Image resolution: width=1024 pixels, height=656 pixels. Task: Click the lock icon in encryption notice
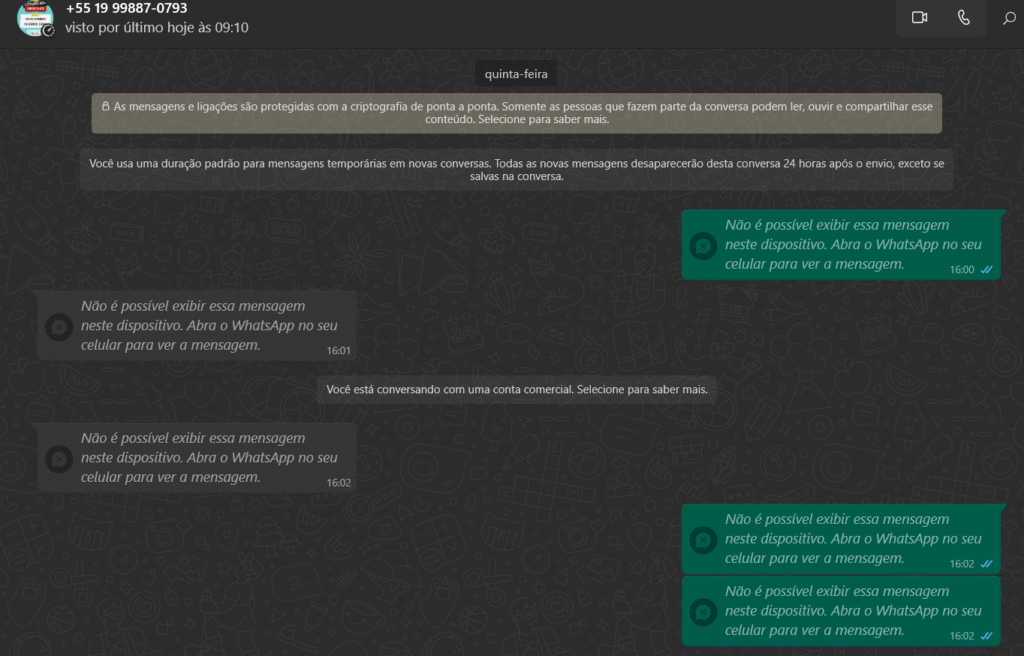click(x=105, y=106)
